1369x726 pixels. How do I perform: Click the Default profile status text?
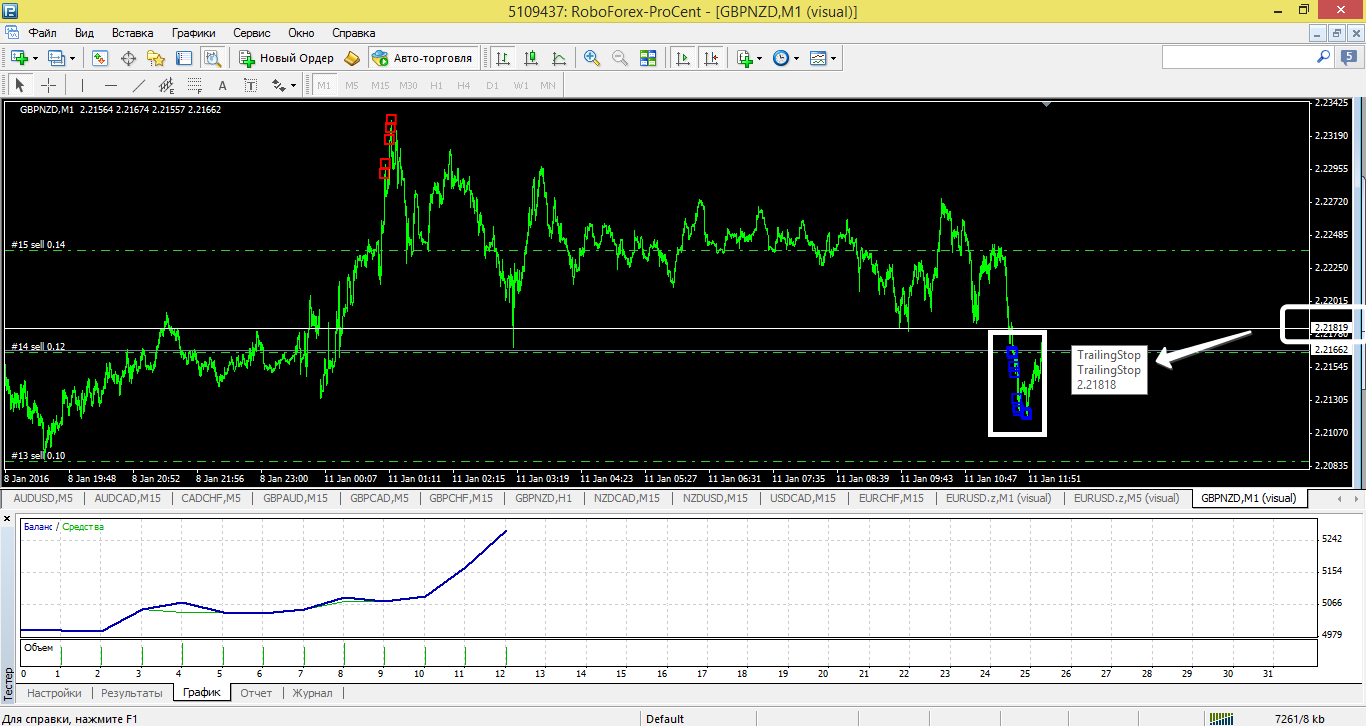click(665, 718)
